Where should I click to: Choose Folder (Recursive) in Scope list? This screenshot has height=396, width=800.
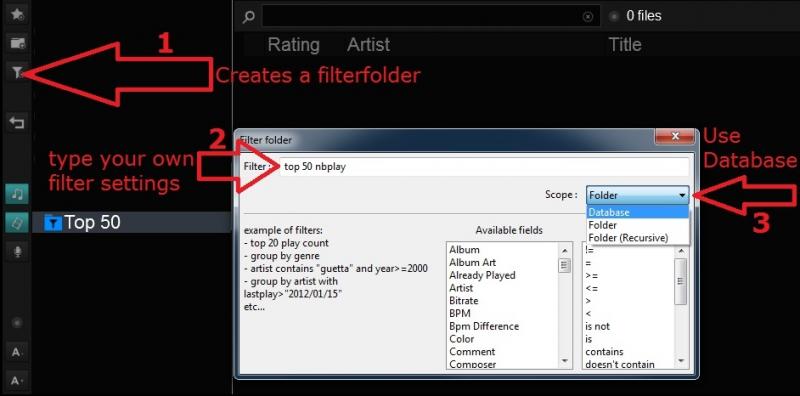click(x=638, y=238)
